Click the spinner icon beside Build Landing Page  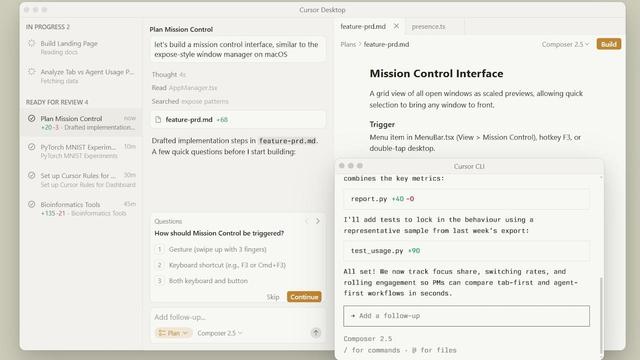click(31, 43)
